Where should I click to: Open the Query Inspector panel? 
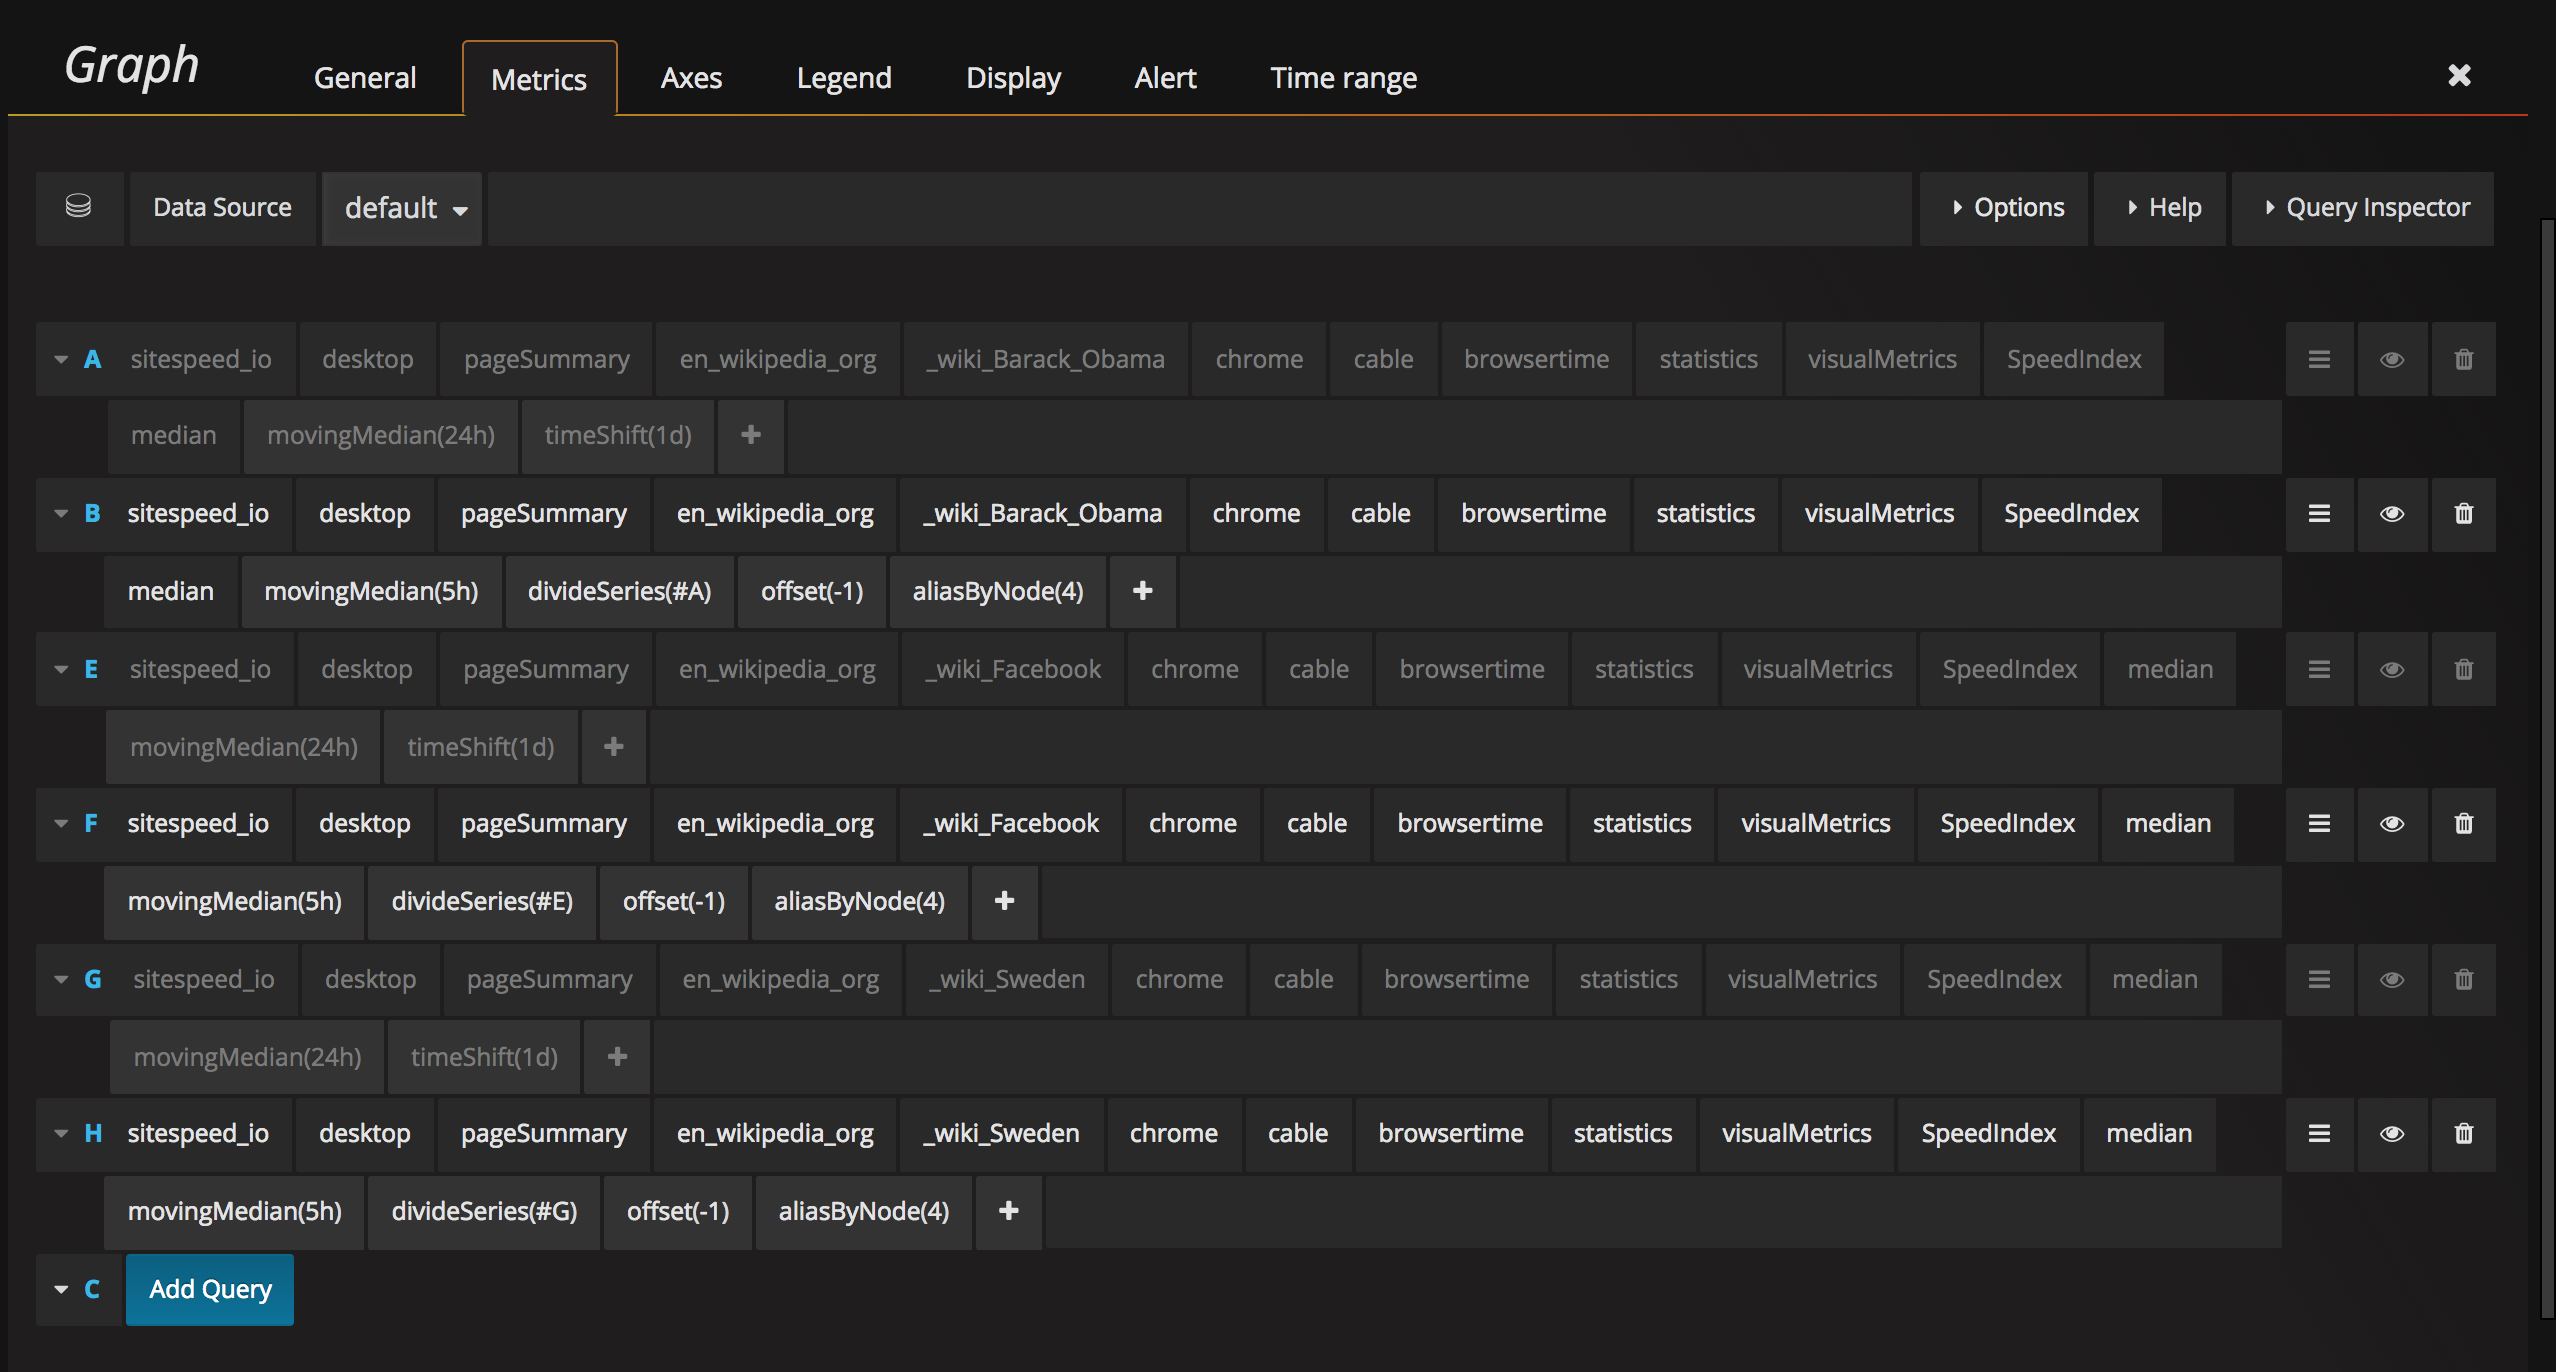(x=2363, y=206)
